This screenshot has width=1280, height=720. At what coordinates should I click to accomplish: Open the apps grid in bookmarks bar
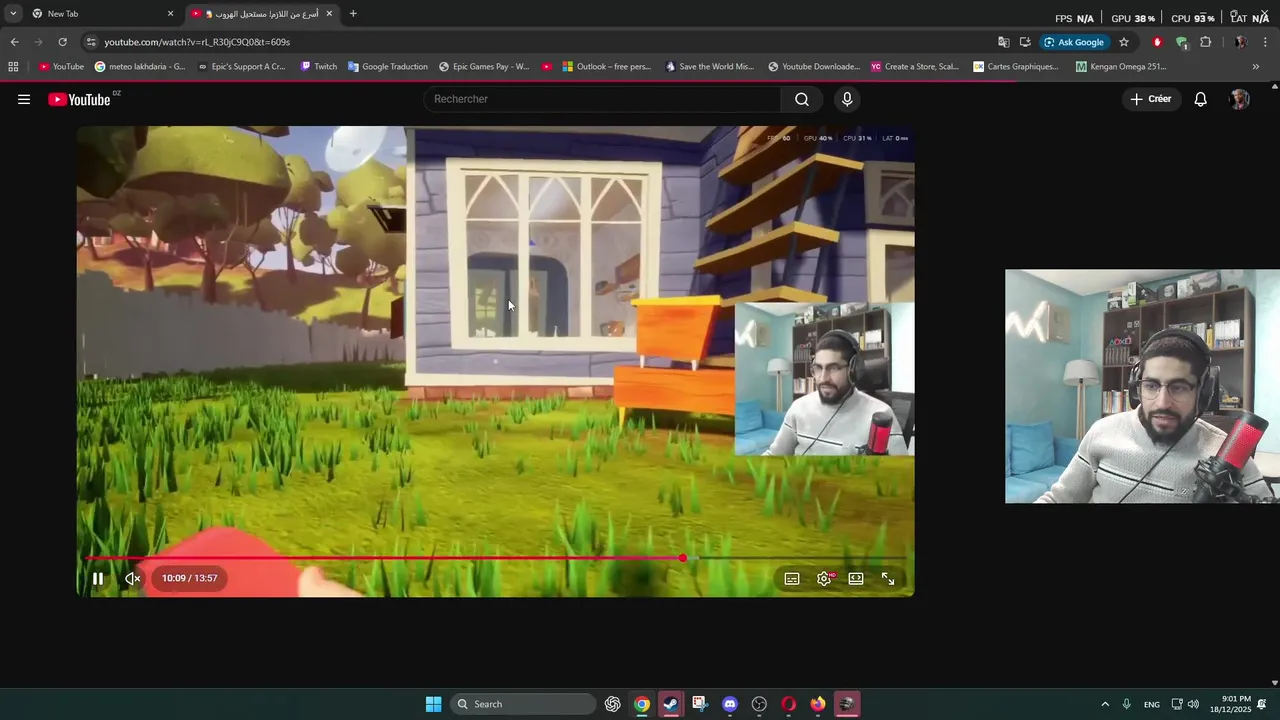click(13, 67)
